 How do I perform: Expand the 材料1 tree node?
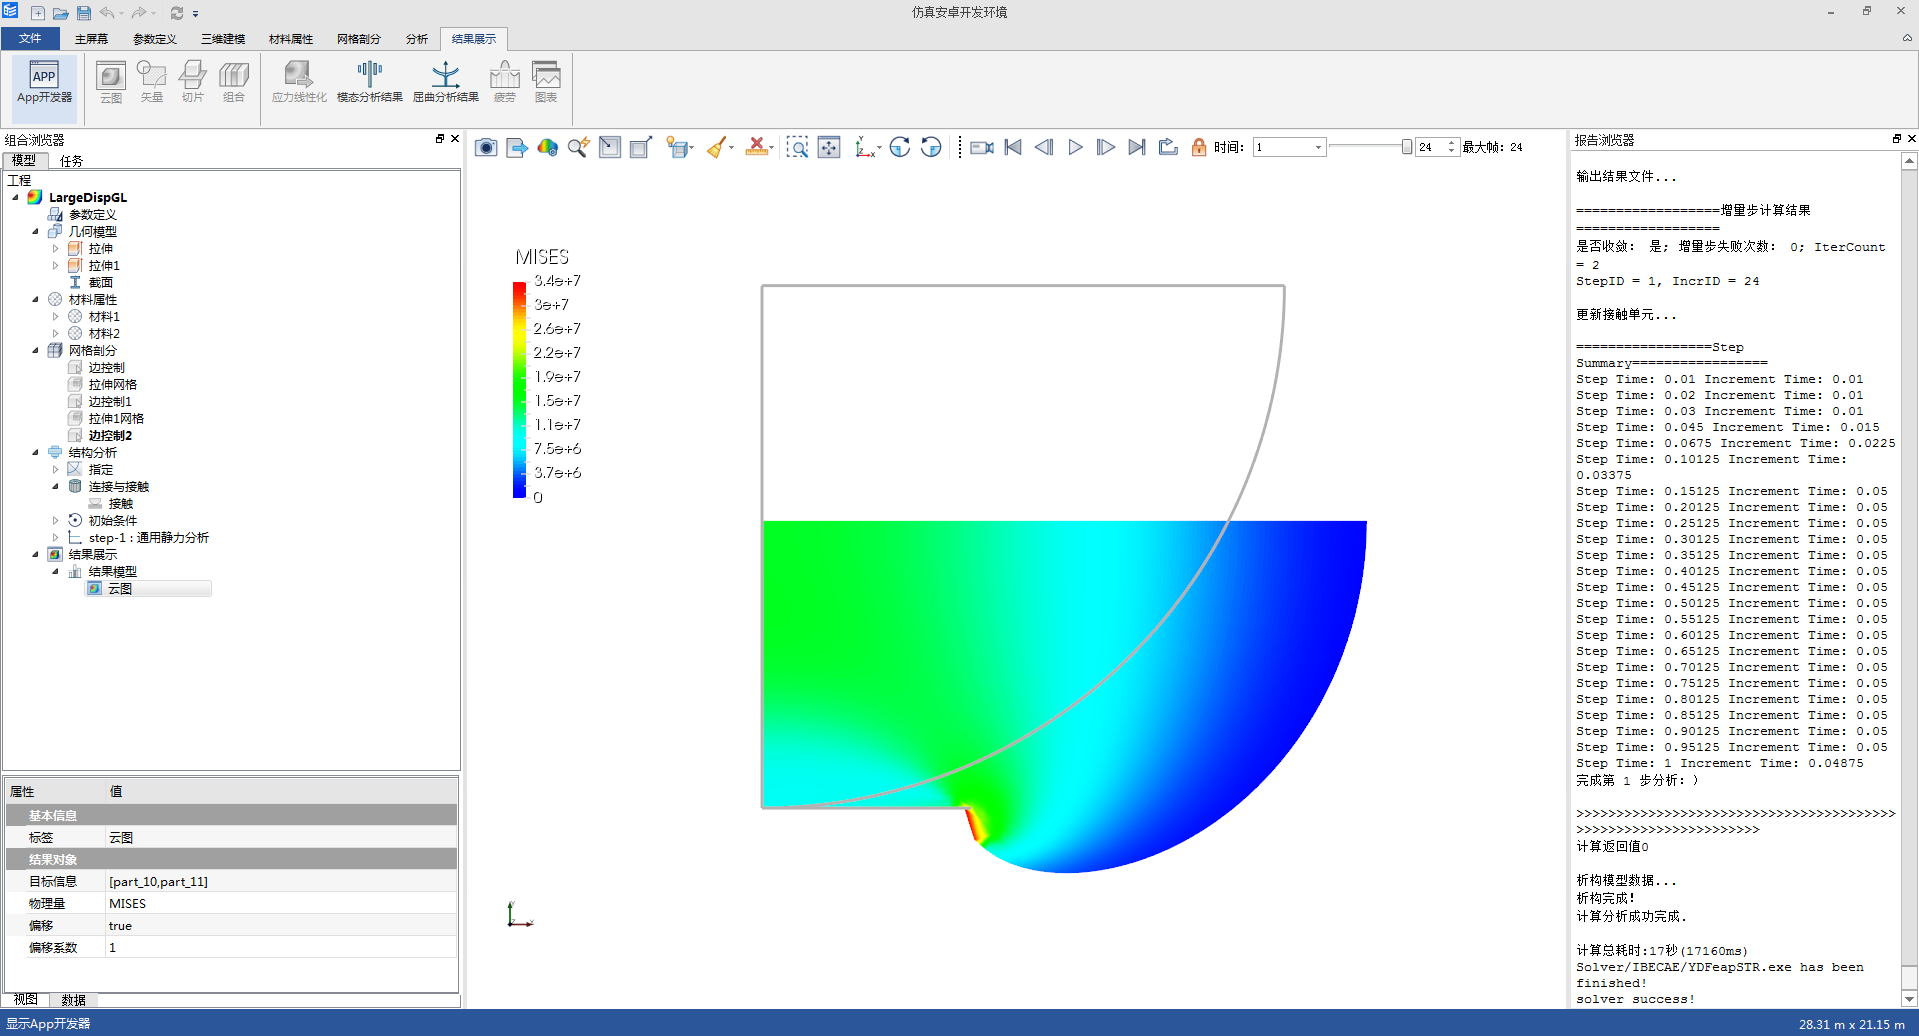pos(56,317)
